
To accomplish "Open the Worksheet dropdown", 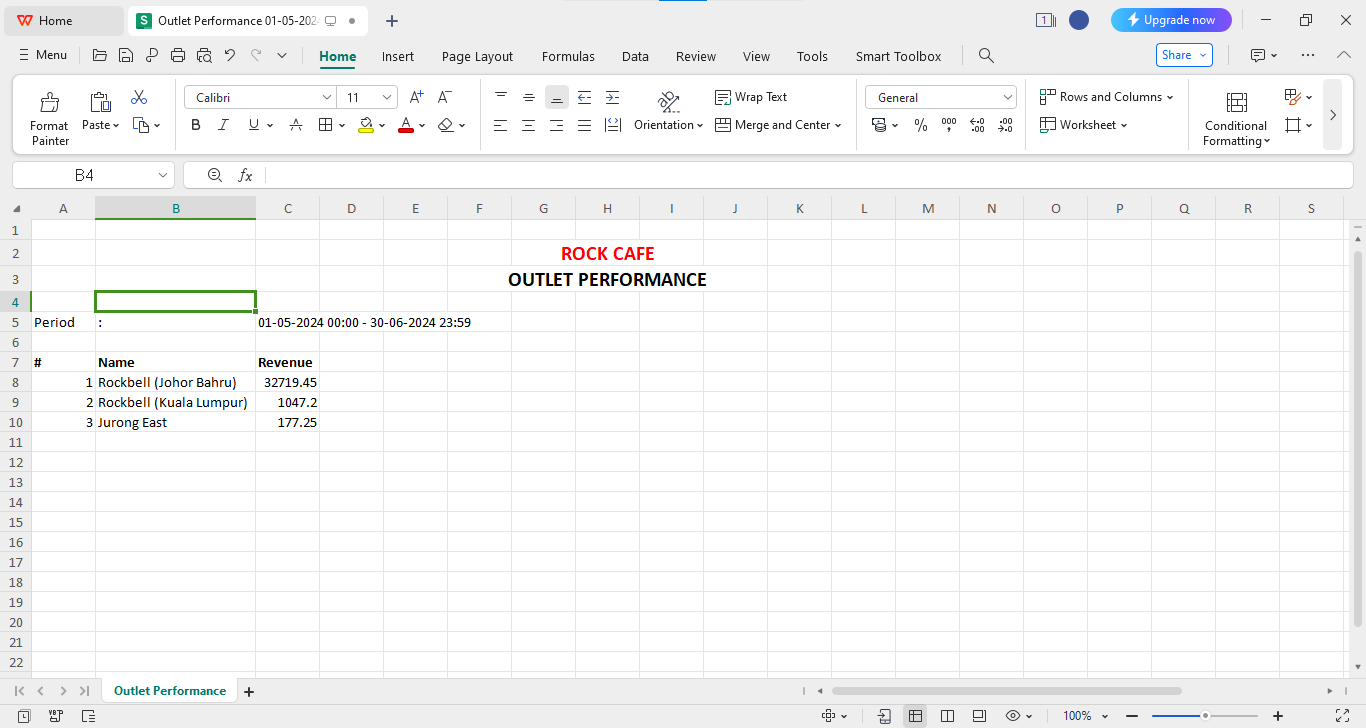I will pos(1084,125).
